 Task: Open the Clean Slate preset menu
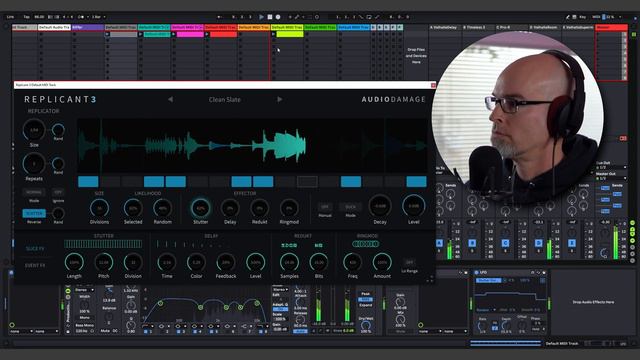click(x=224, y=100)
